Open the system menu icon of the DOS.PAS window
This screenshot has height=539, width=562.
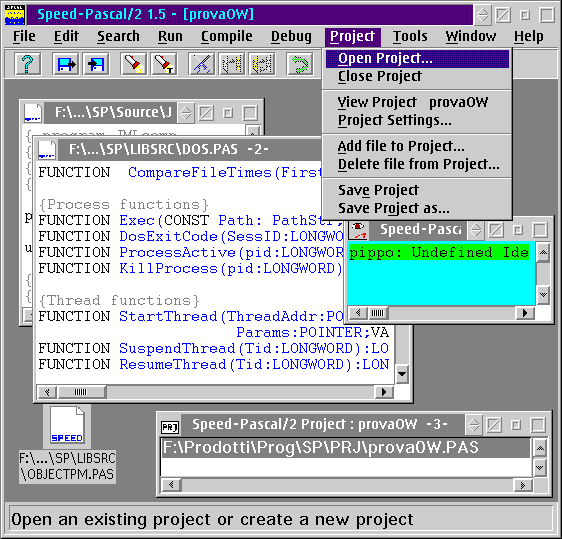[x=47, y=150]
